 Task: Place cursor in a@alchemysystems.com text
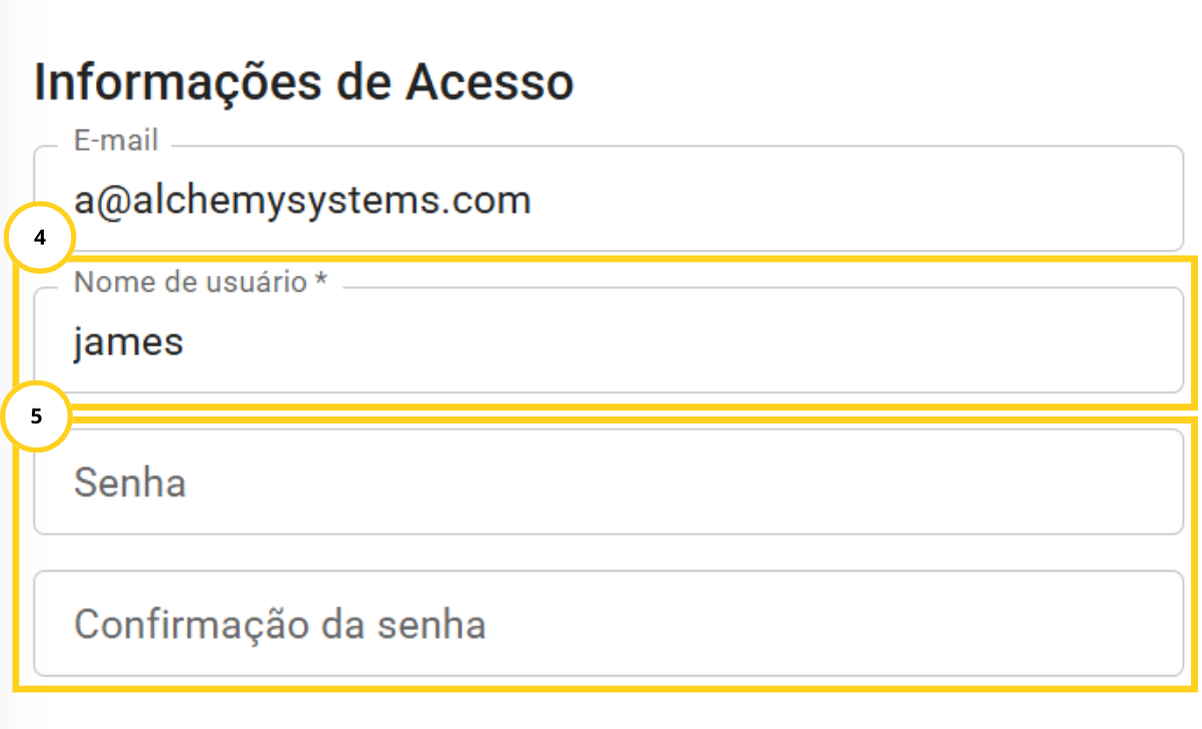point(302,201)
